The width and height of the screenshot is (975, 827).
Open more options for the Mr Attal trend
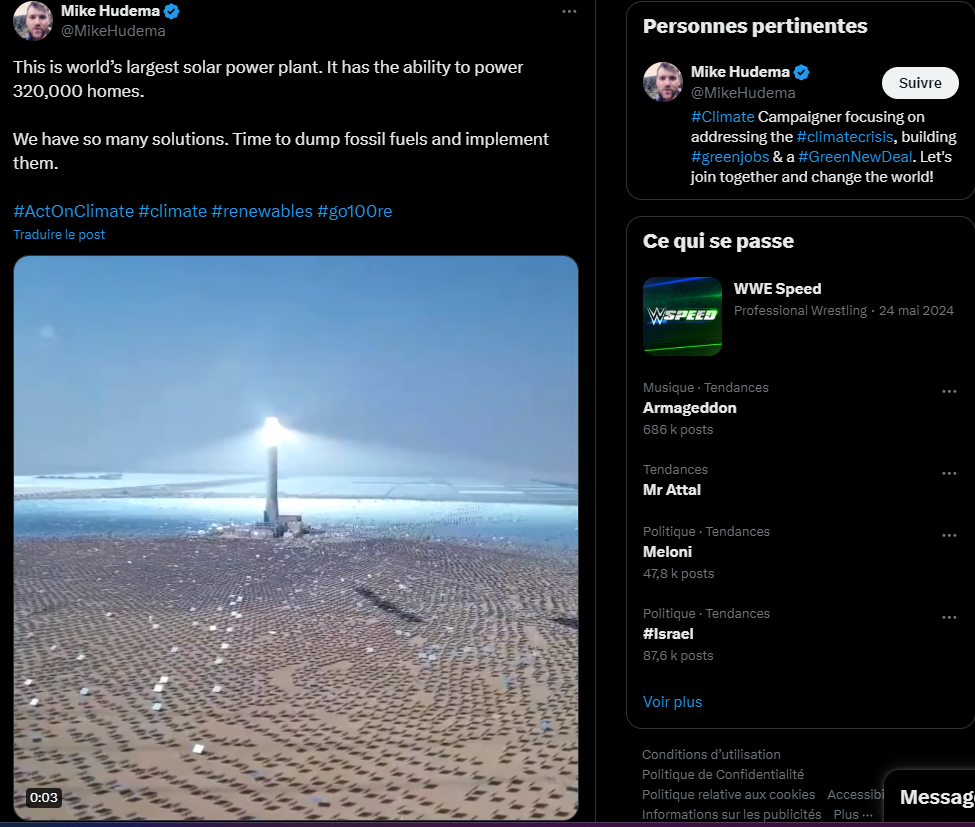click(x=949, y=473)
